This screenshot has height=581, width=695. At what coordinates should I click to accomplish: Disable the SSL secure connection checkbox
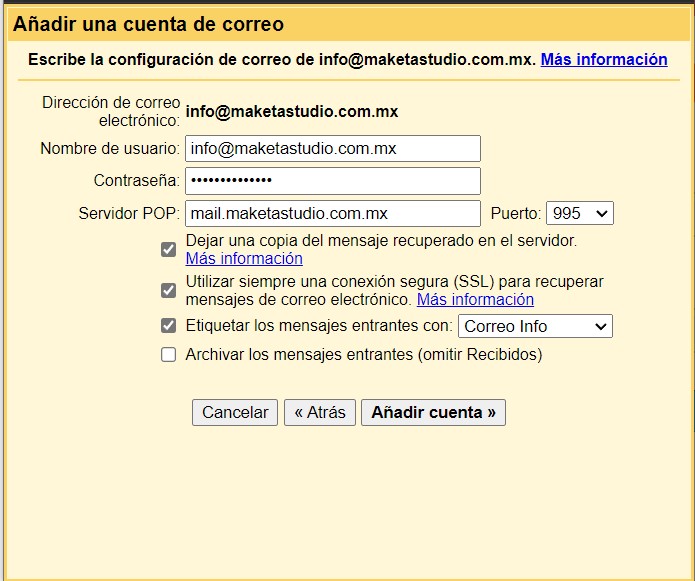[169, 291]
